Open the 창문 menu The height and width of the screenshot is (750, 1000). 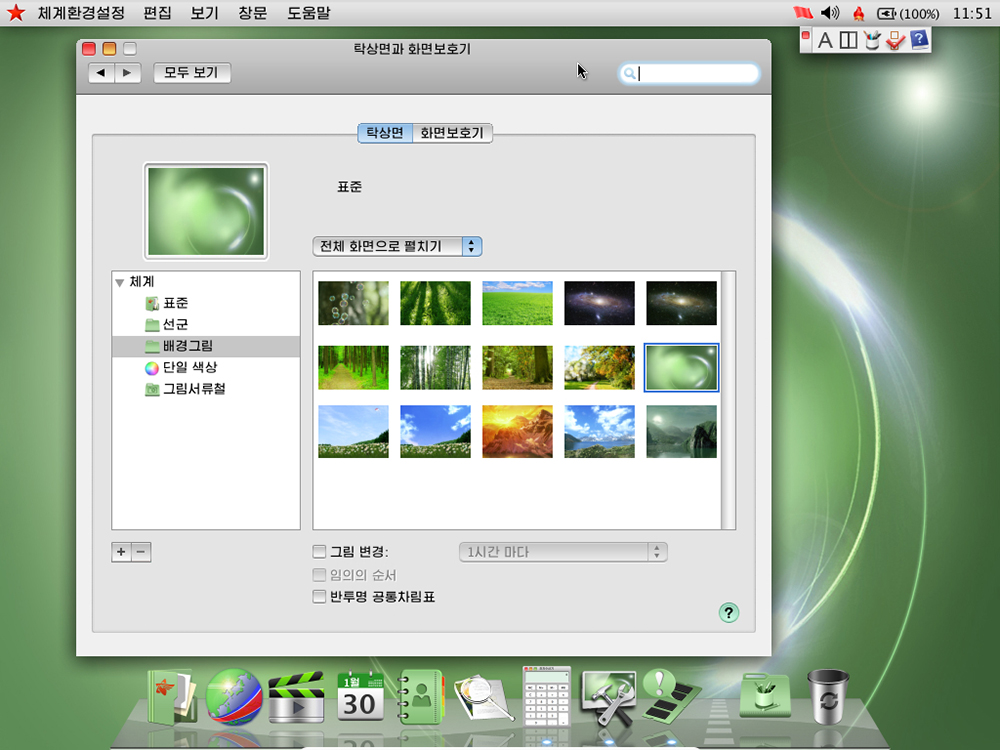(253, 13)
